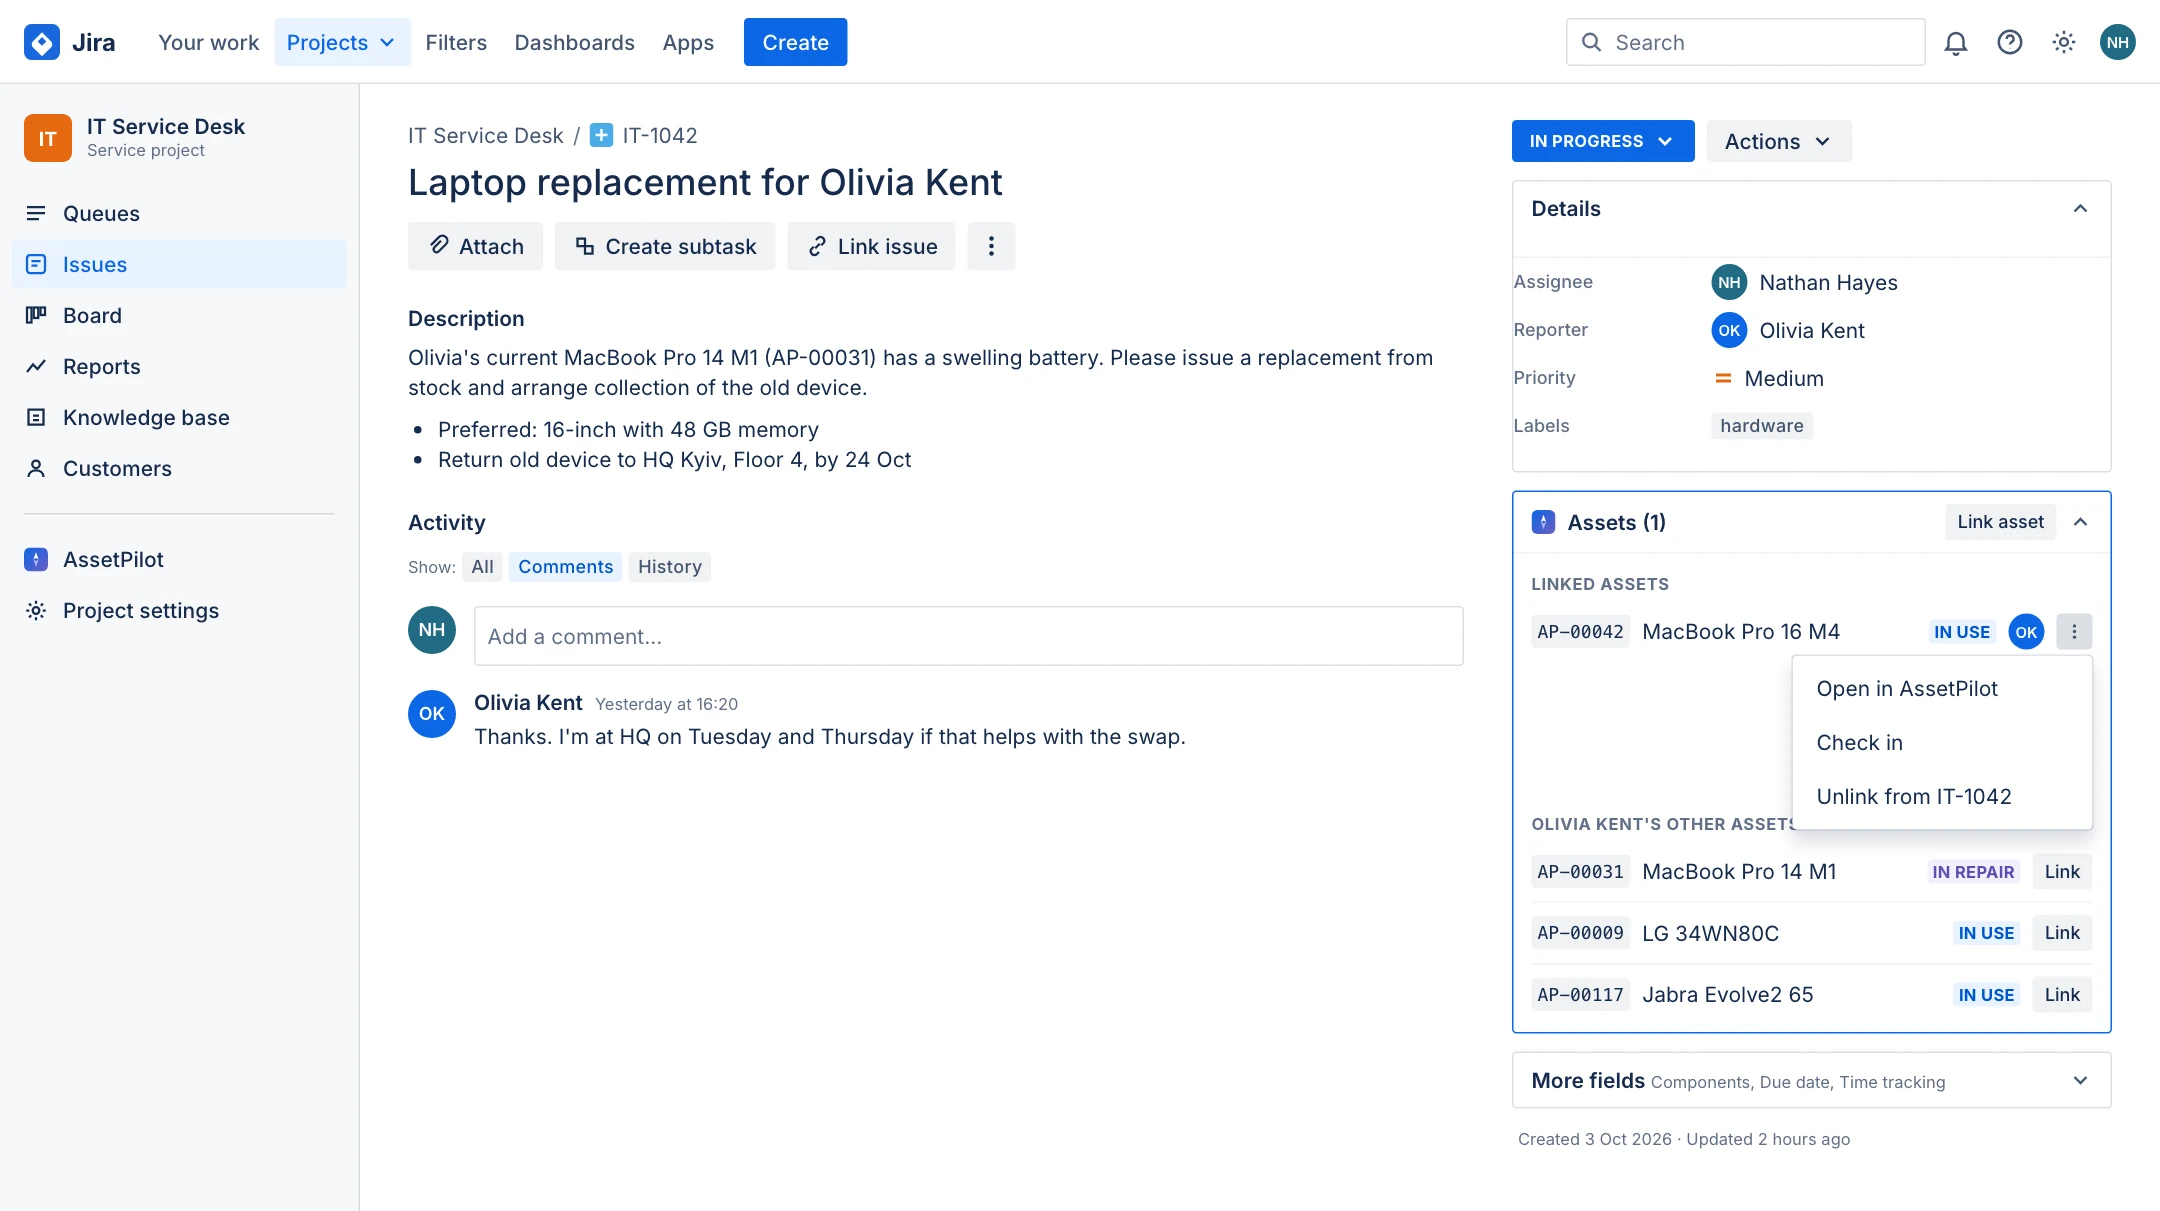Open the NH profile avatar menu

[2118, 42]
